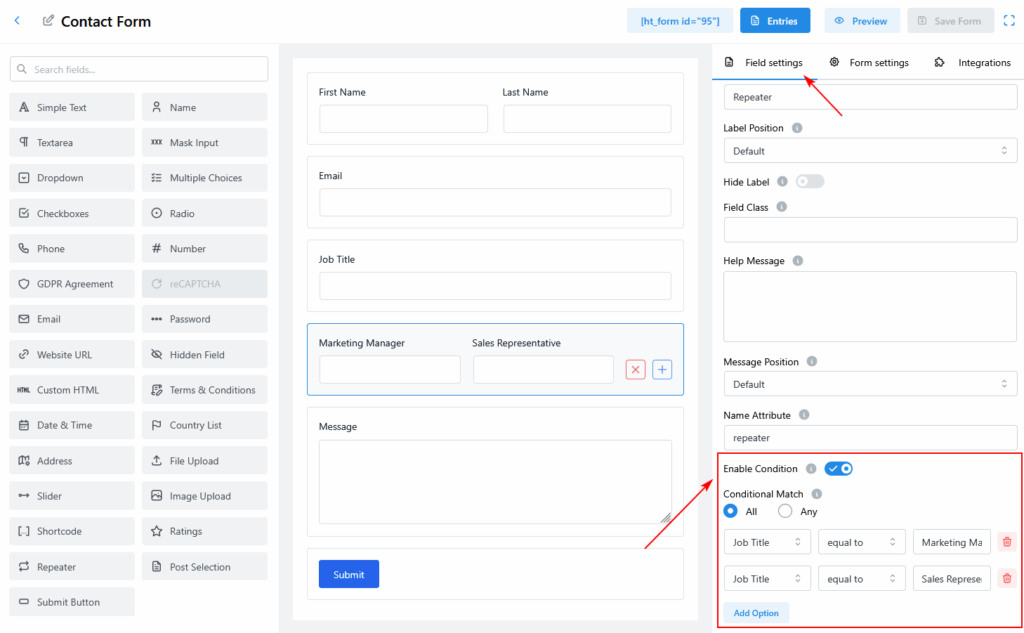Switch to the Form settings tab
The image size is (1024, 633).
[868, 63]
